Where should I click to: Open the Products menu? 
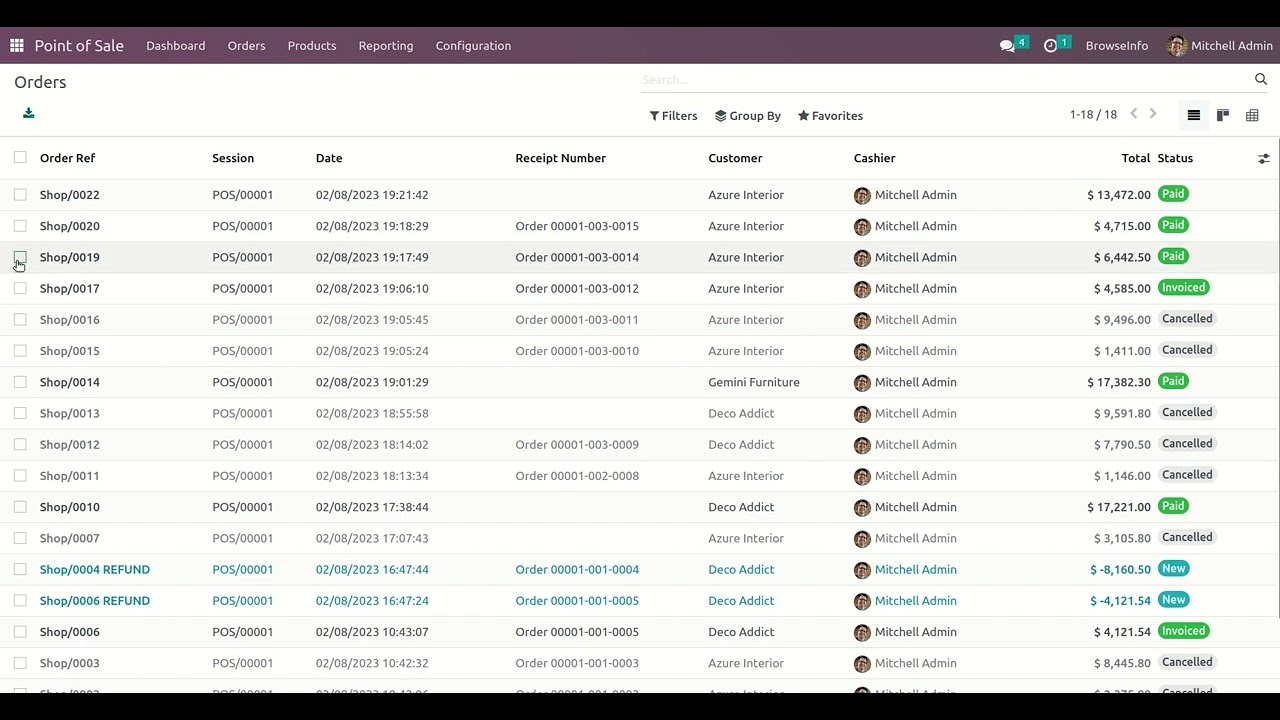(x=312, y=46)
